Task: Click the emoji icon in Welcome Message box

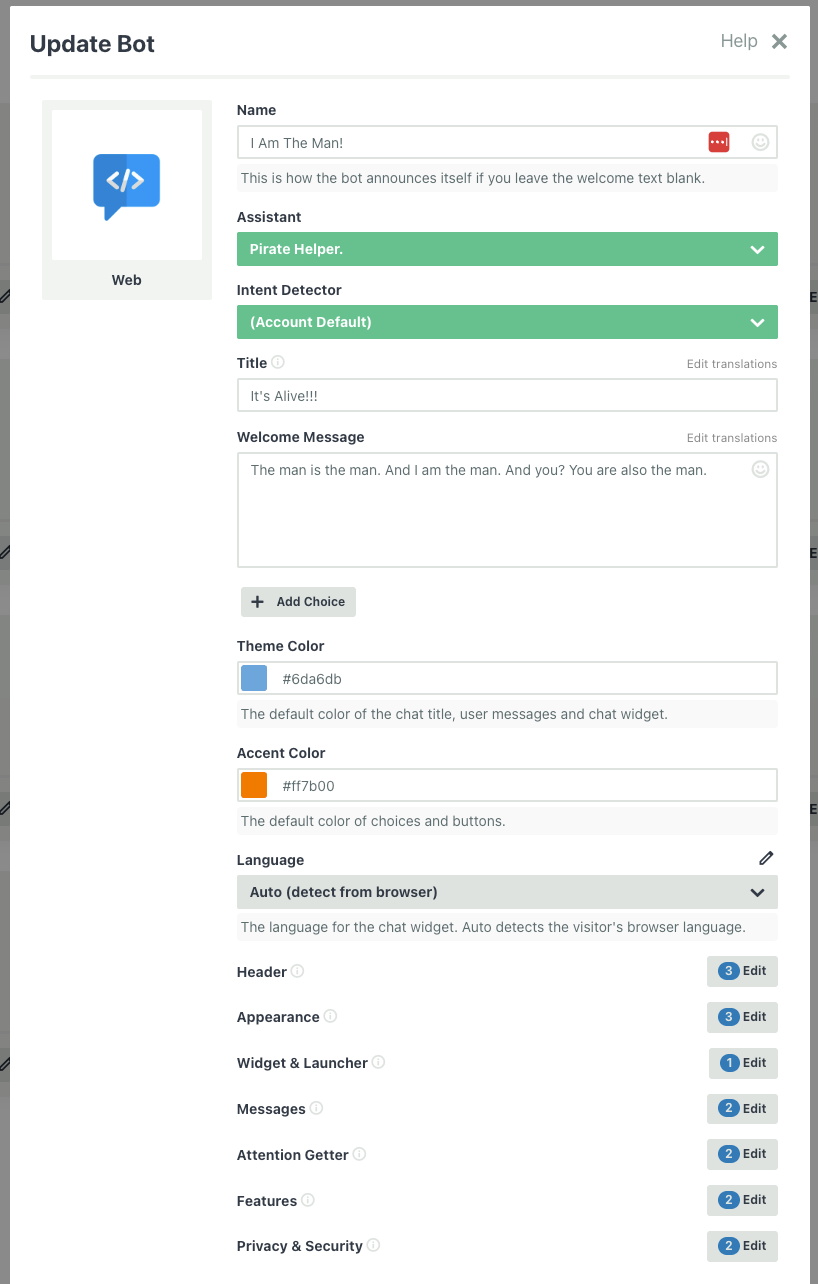Action: (x=760, y=468)
